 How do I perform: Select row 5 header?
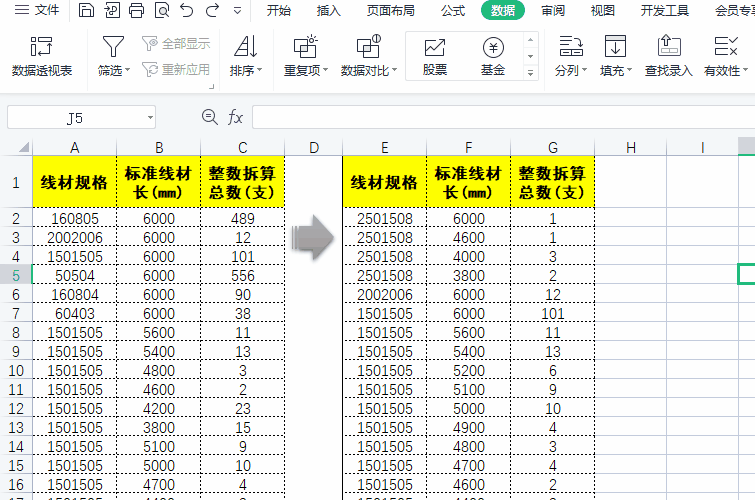pyautogui.click(x=16, y=276)
